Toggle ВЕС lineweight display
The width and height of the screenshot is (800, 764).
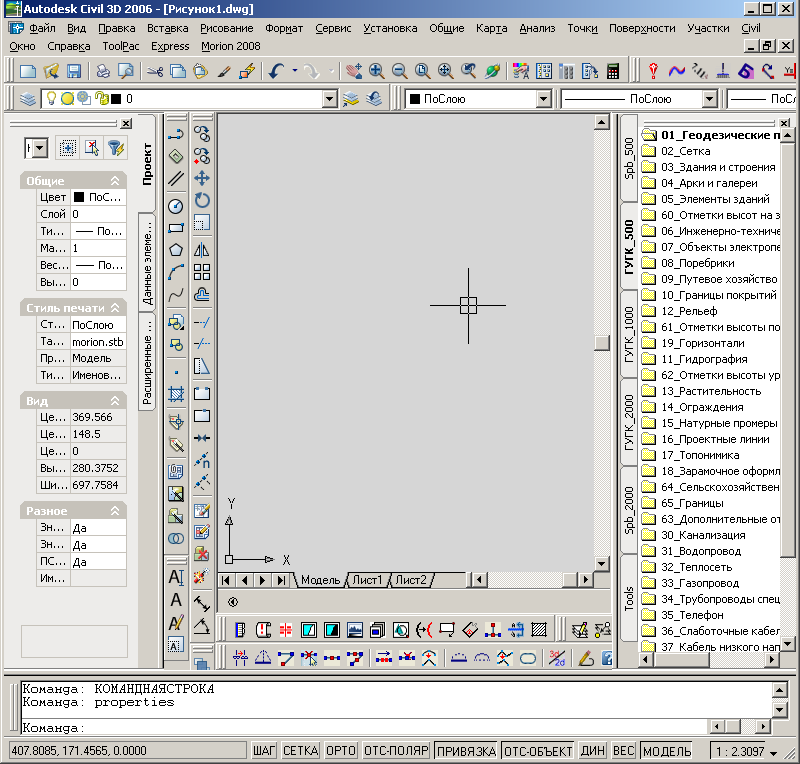point(623,751)
